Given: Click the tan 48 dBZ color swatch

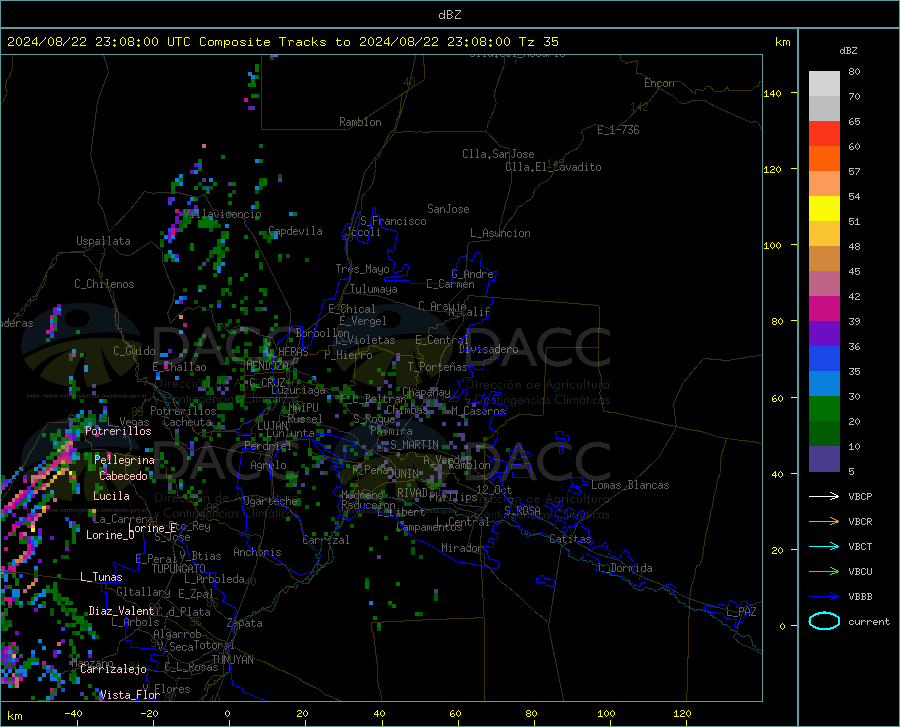Looking at the screenshot, I should [x=824, y=258].
